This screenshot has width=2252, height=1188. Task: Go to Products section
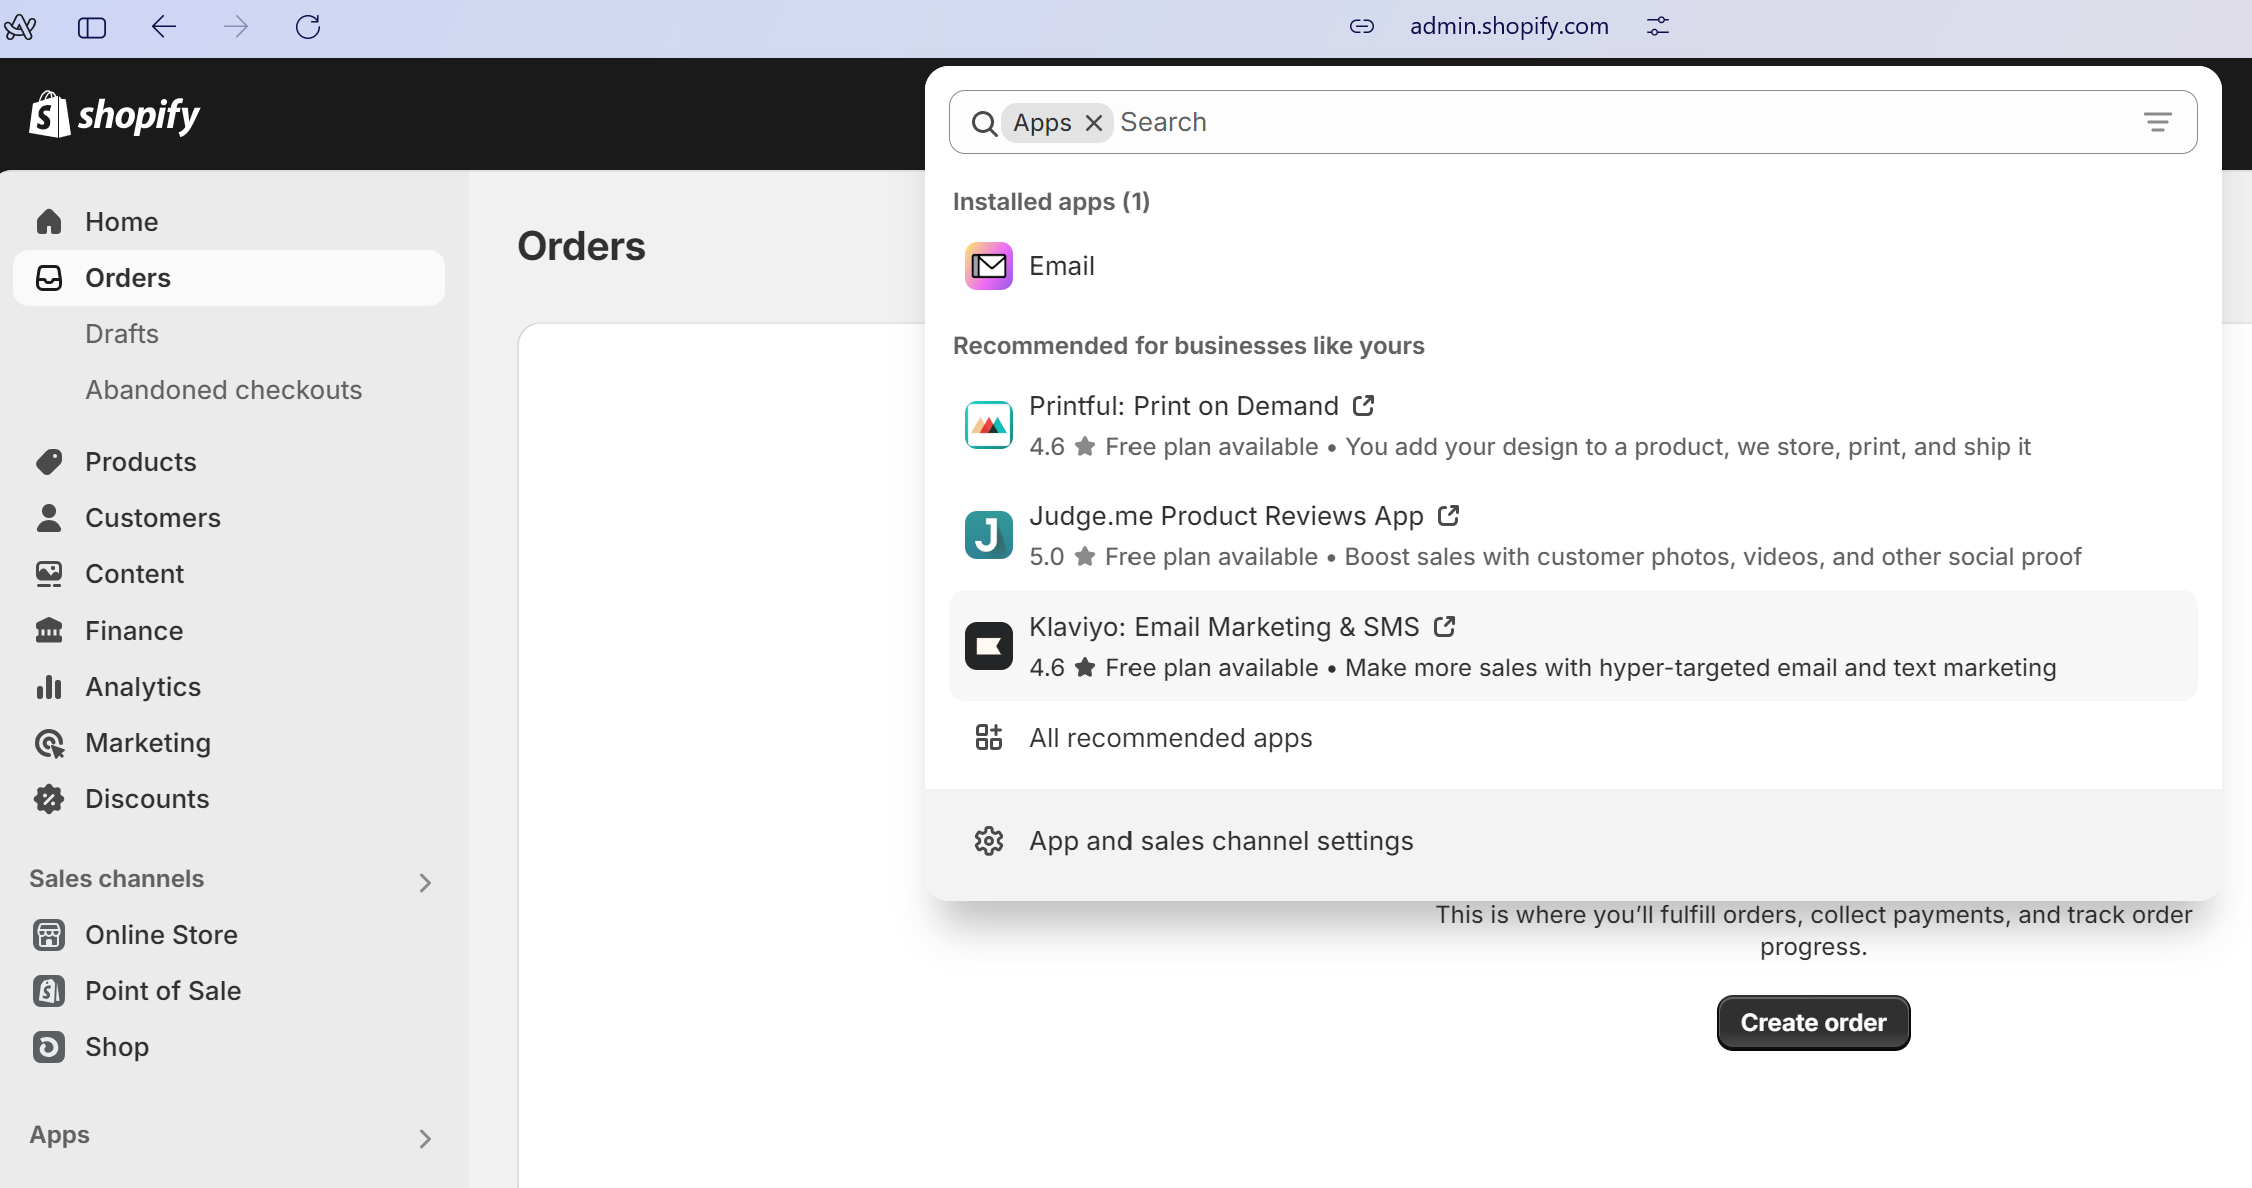coord(229,462)
